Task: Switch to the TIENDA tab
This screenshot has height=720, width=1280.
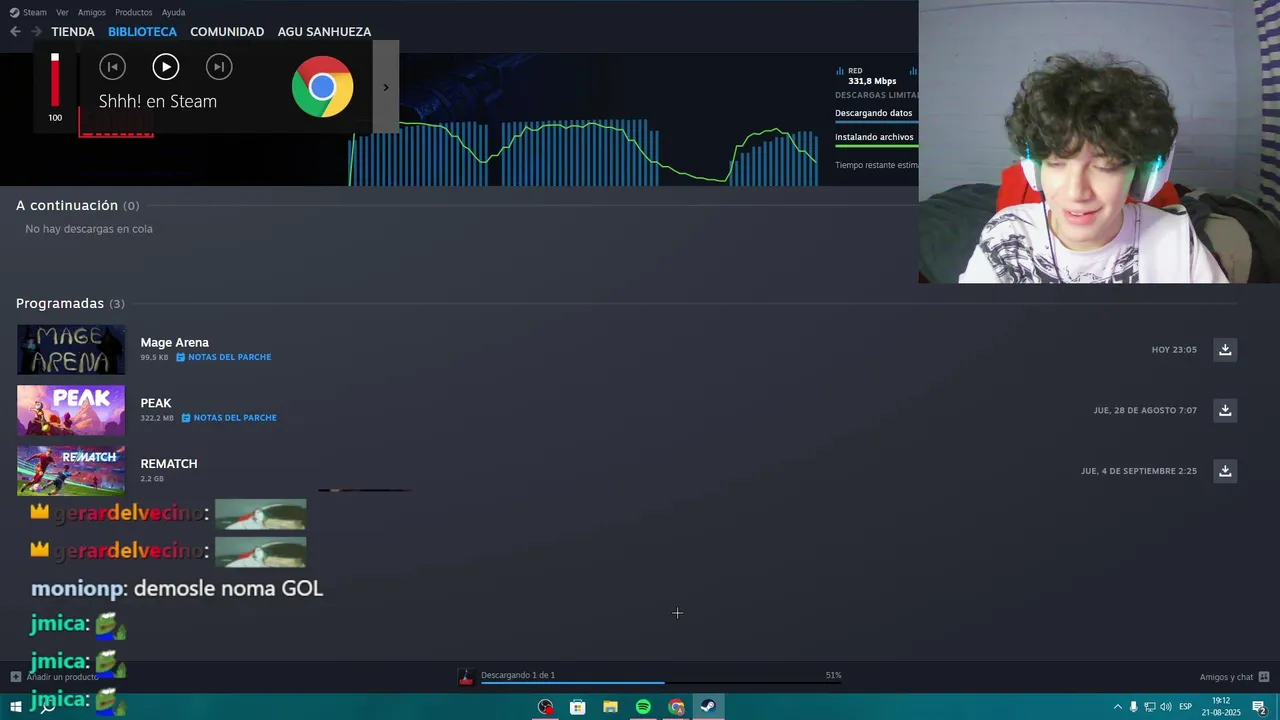Action: pyautogui.click(x=73, y=32)
